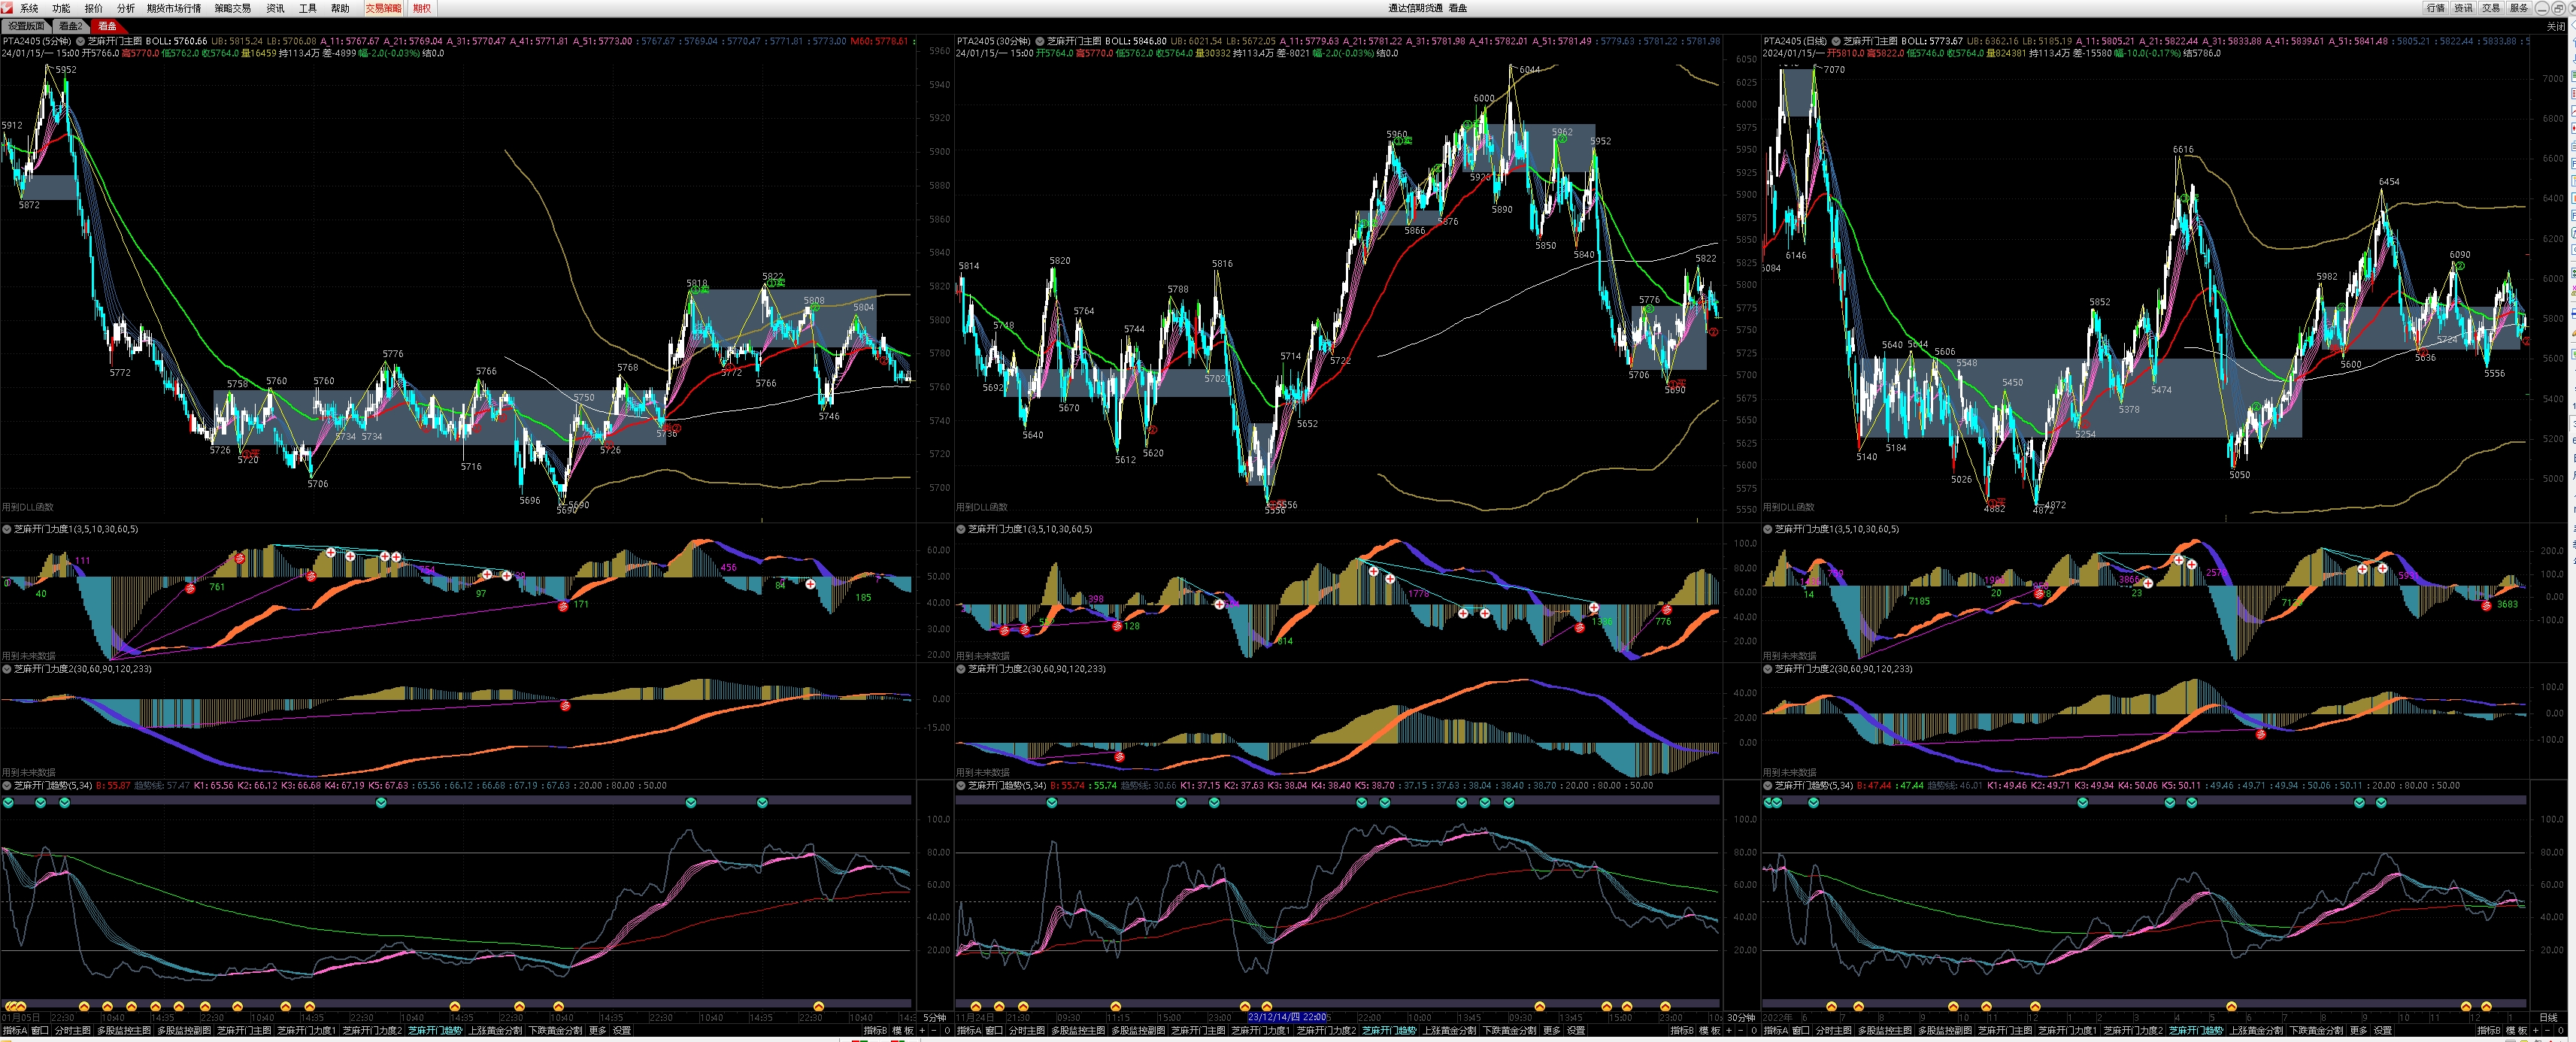Click the minus zoom icon in the 5分钟 chart footer
The width and height of the screenshot is (2576, 1042).
pos(934,1030)
